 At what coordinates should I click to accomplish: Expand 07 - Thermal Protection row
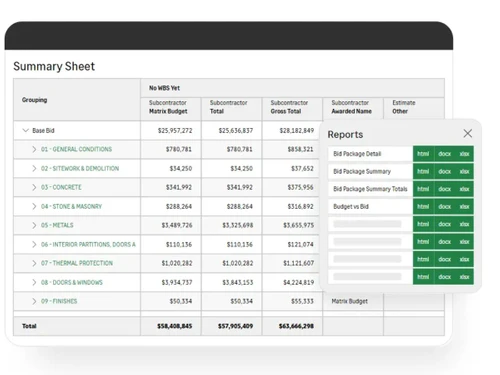coord(34,263)
